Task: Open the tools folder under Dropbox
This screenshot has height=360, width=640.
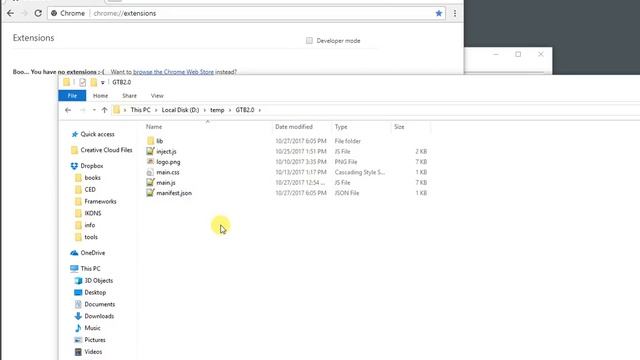Action: pos(91,237)
